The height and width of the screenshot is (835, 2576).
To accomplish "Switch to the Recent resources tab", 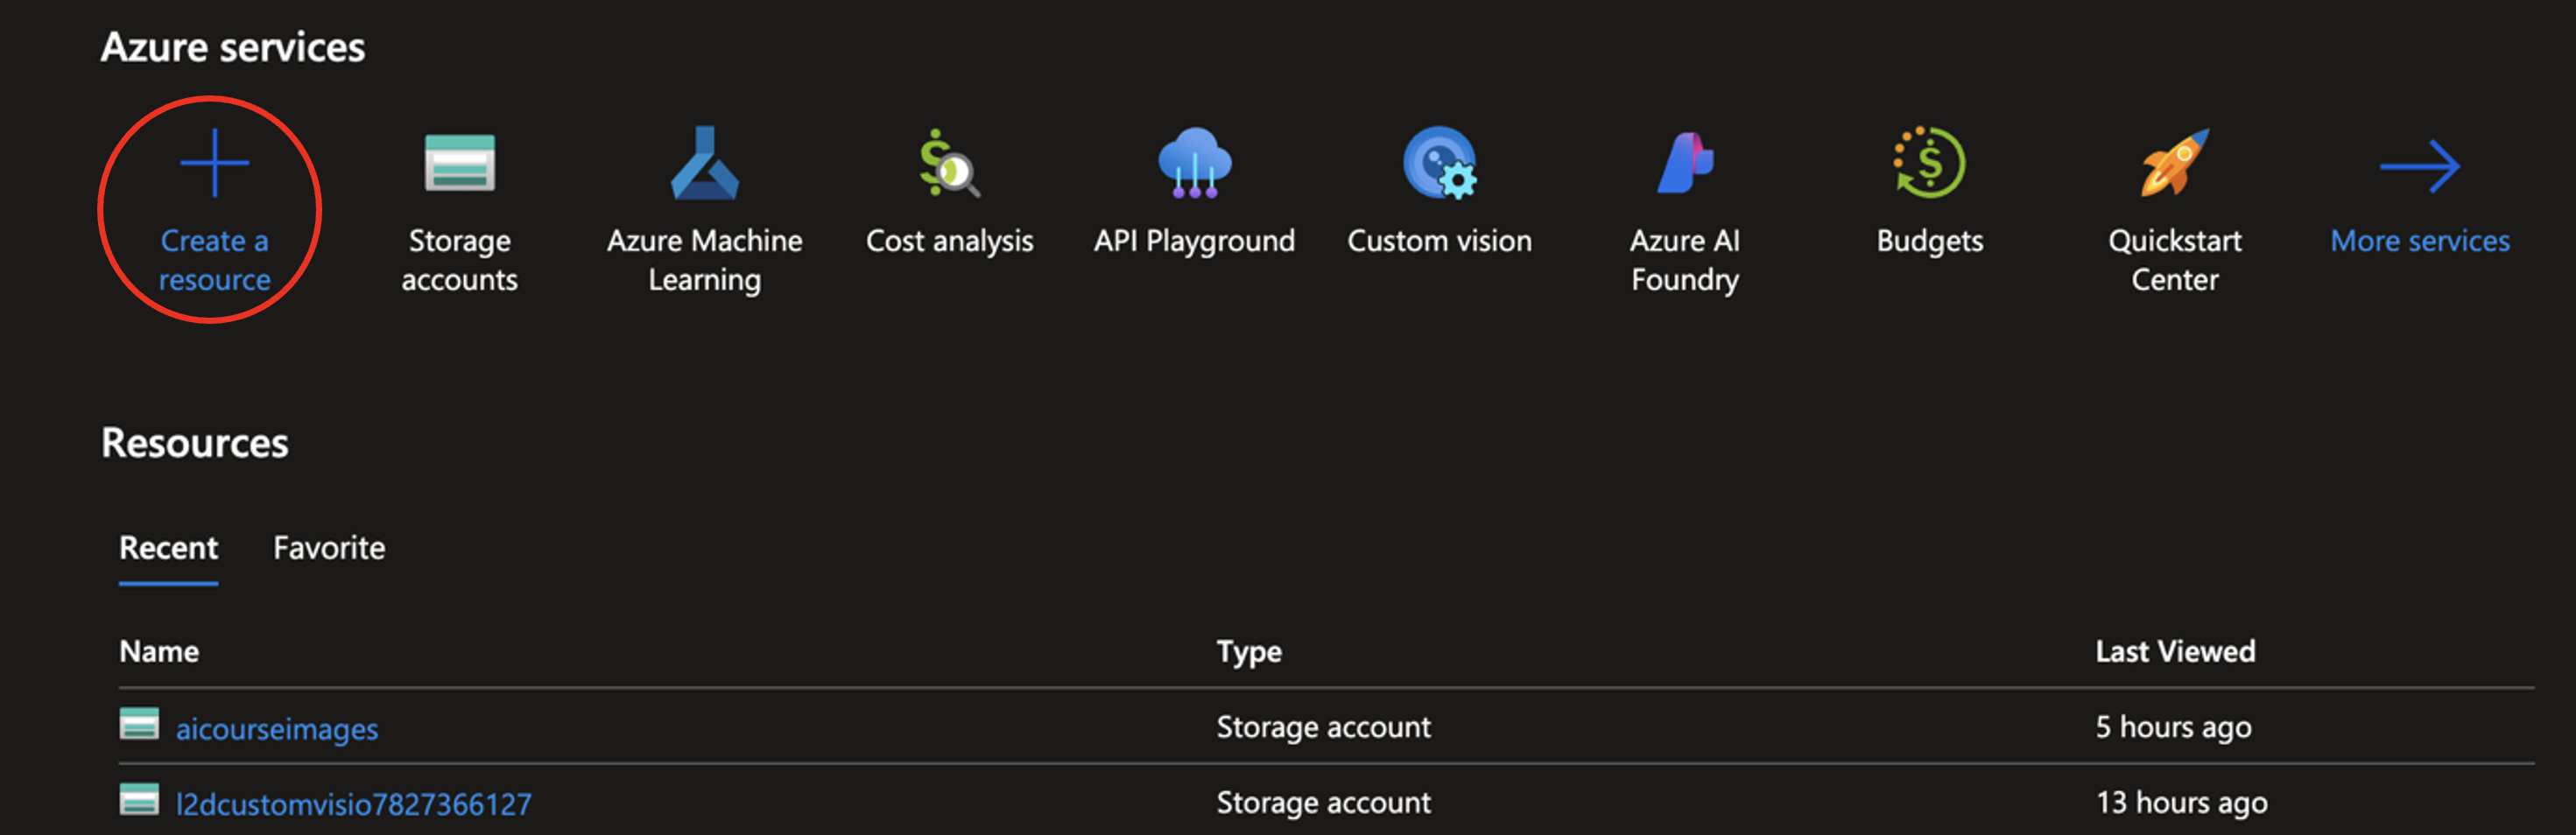I will (x=168, y=548).
